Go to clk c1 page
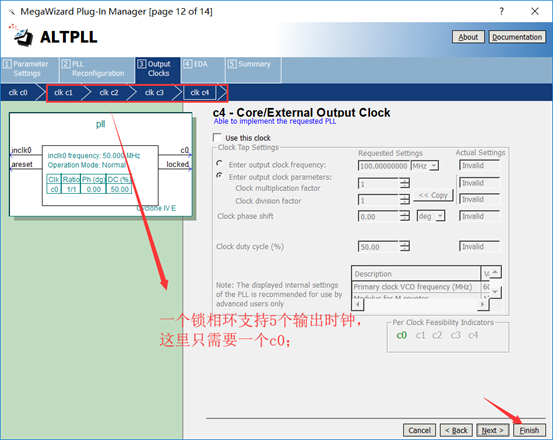 point(63,93)
